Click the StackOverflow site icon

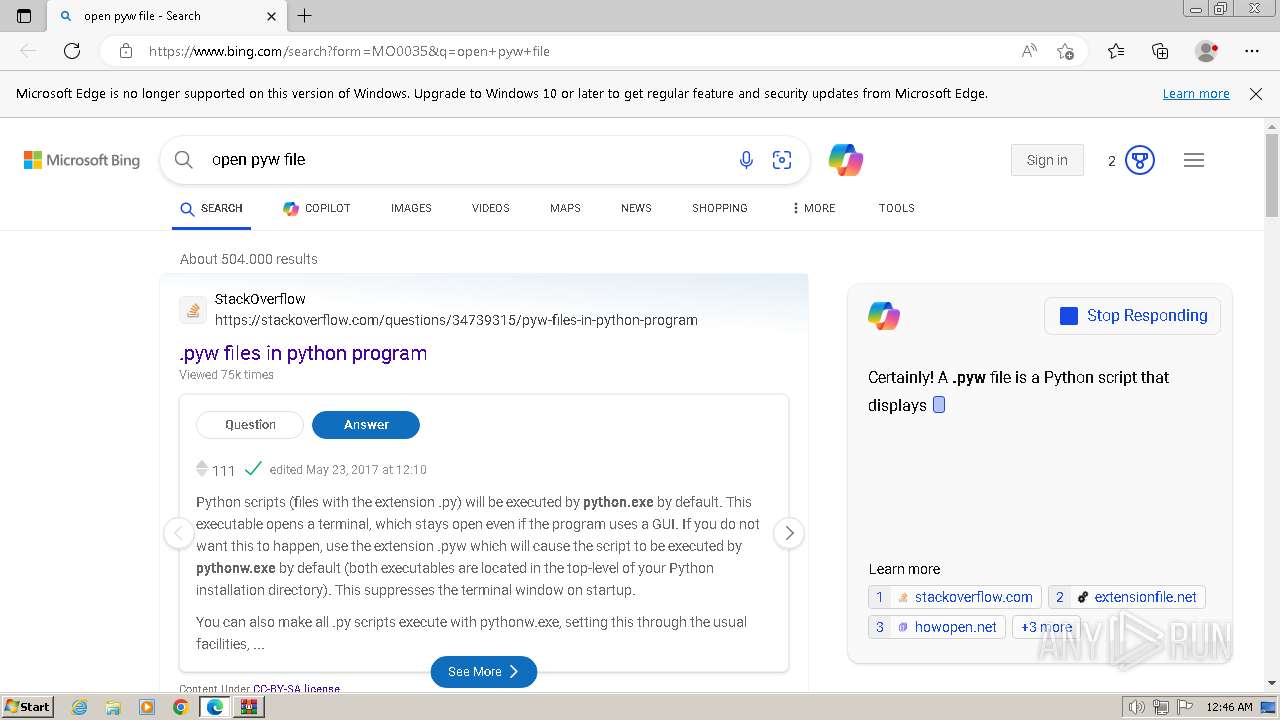pyautogui.click(x=193, y=310)
